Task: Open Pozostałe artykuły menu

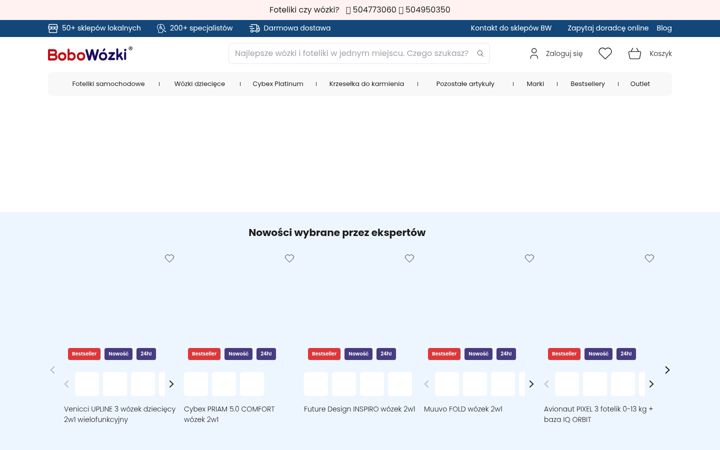Action: pos(465,84)
